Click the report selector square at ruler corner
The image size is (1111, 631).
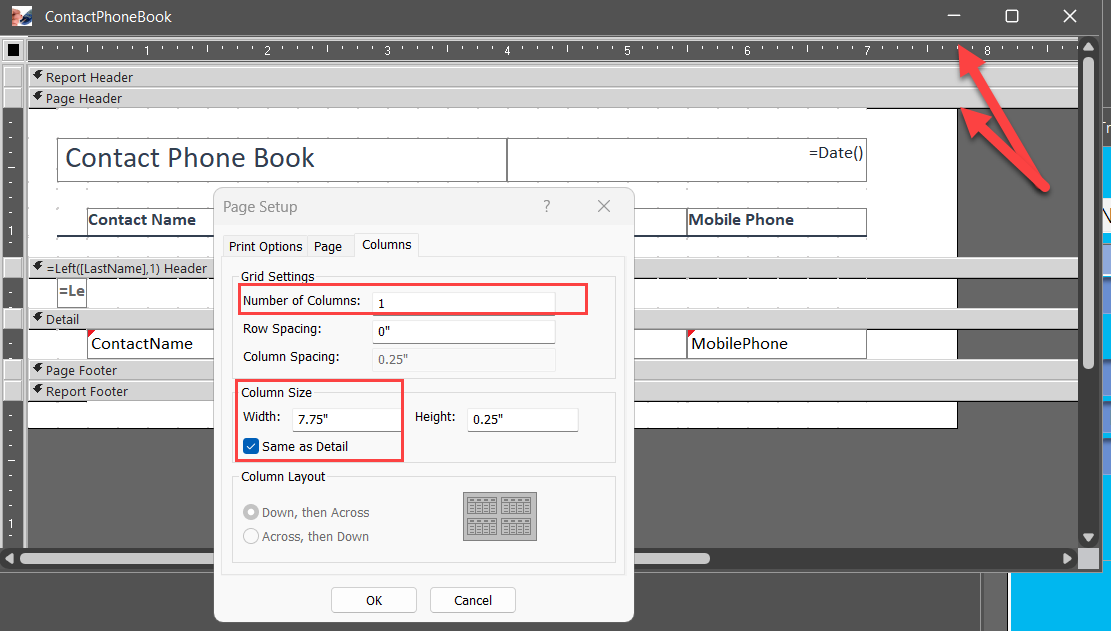(13, 50)
